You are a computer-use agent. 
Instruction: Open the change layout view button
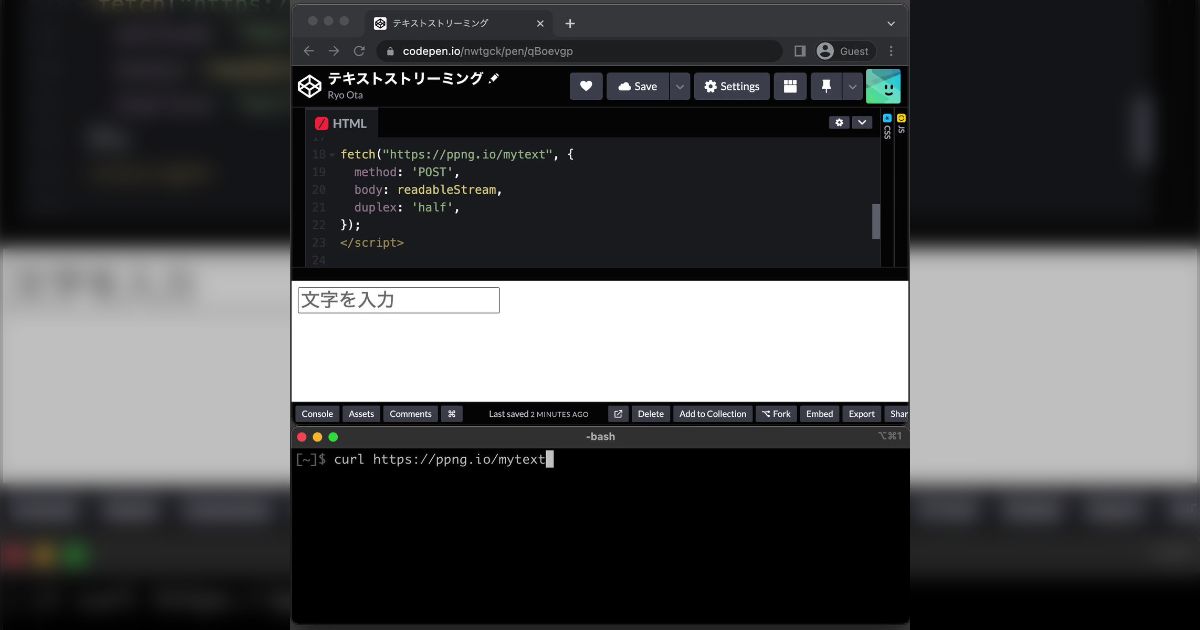point(789,87)
